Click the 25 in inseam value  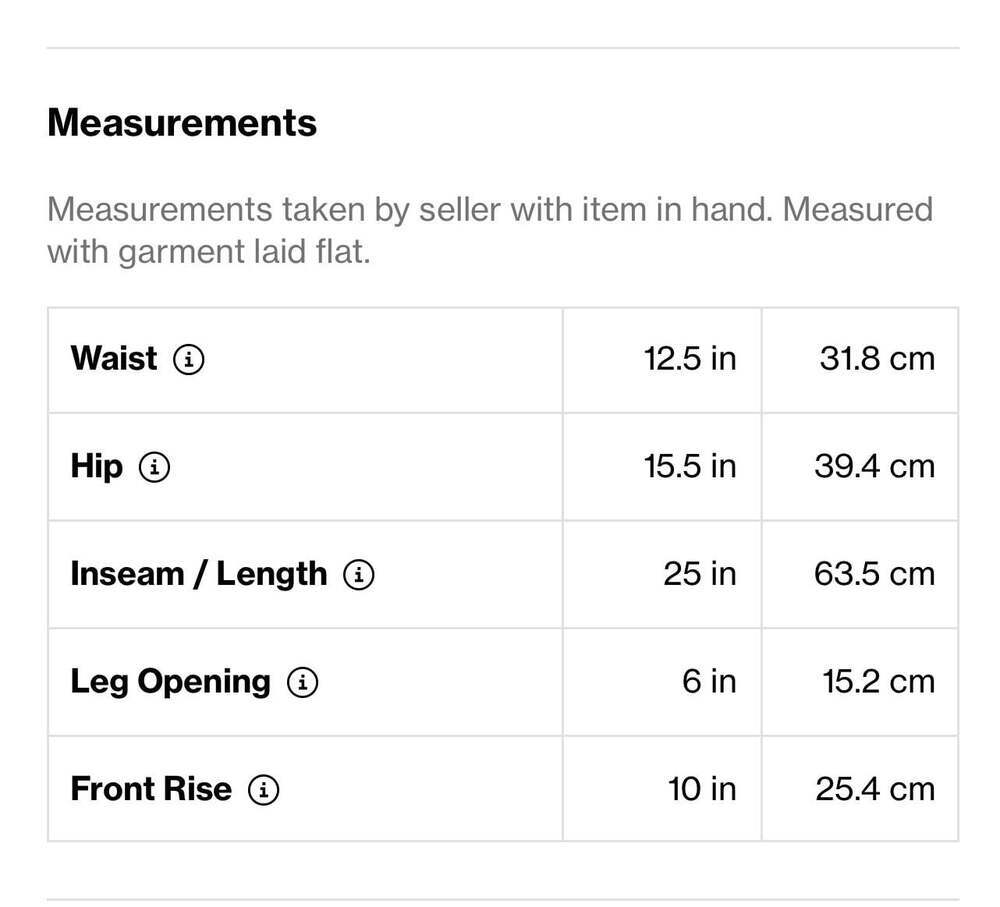pyautogui.click(x=700, y=574)
